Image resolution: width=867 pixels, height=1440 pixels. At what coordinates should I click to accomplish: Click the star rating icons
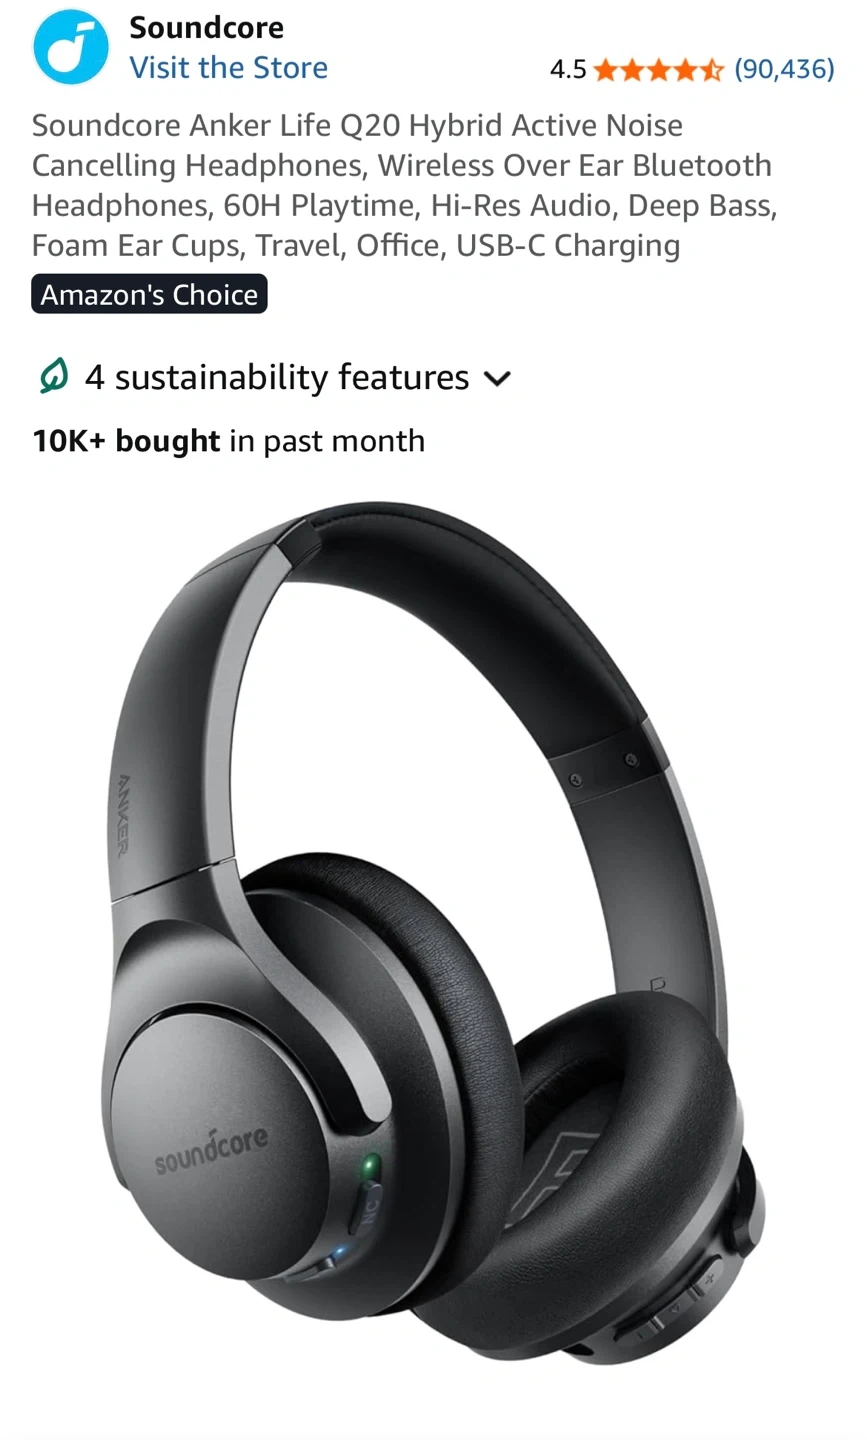[658, 69]
